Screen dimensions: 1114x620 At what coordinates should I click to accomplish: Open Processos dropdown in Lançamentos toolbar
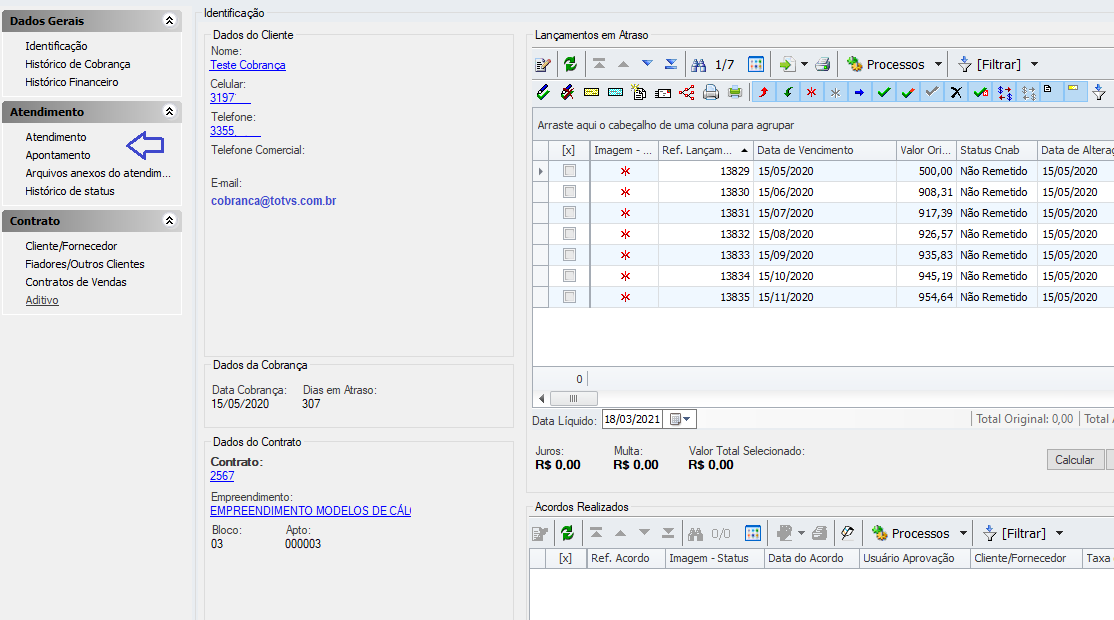click(895, 65)
